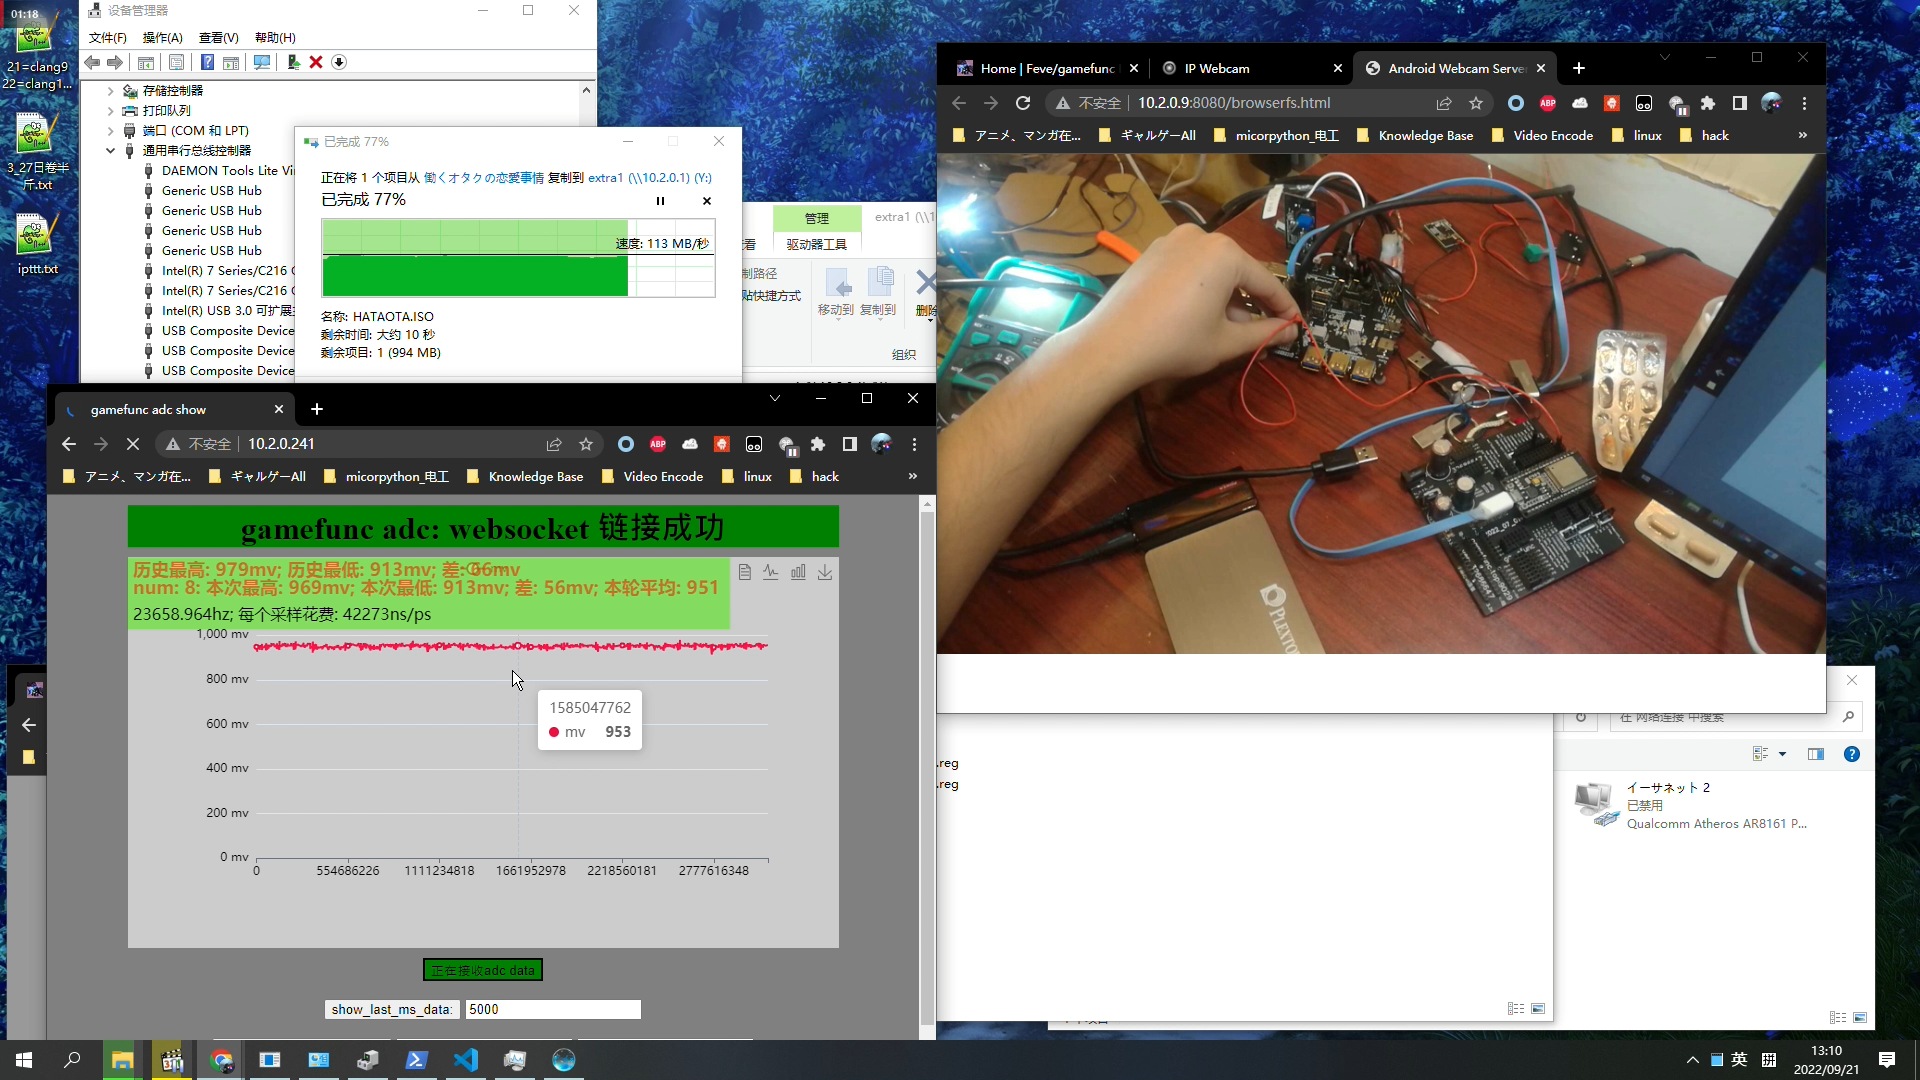Open Device Manager help icon
The width and height of the screenshot is (1920, 1080).
click(208, 62)
